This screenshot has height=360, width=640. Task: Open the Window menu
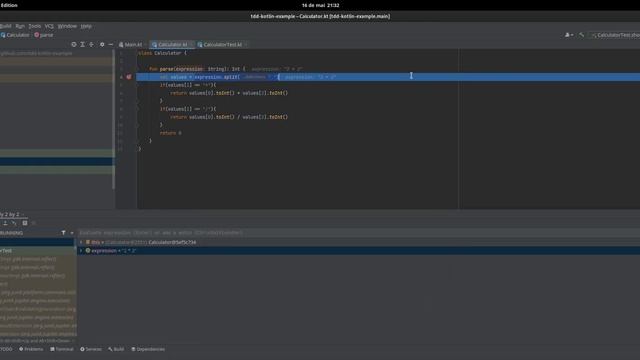point(67,26)
